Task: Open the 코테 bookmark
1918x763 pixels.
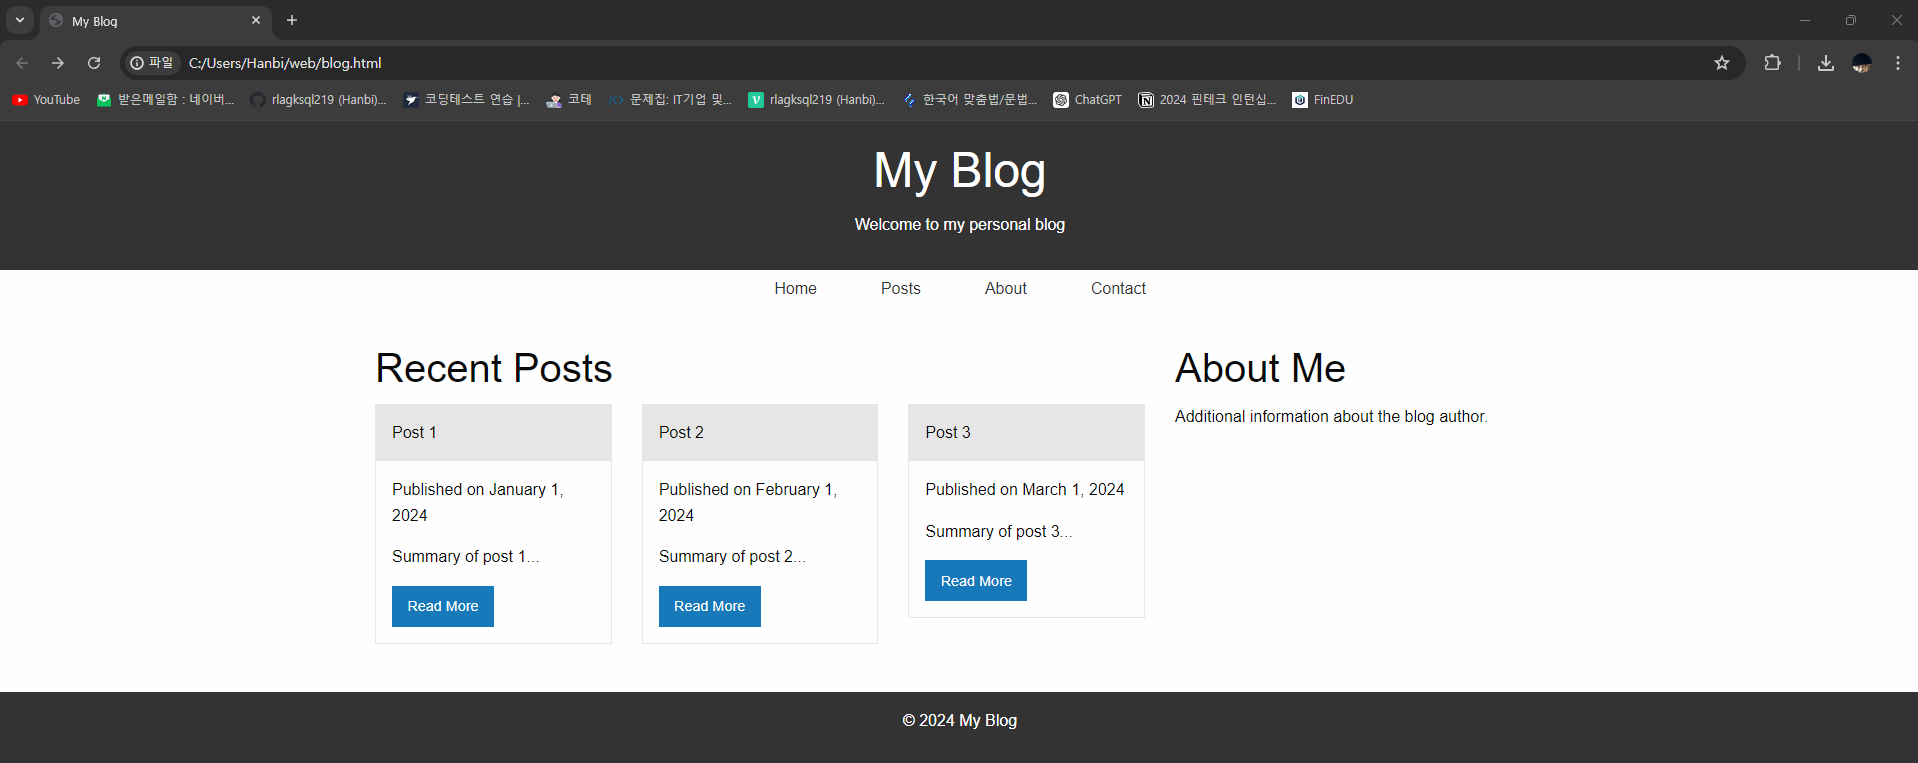Action: coord(569,100)
